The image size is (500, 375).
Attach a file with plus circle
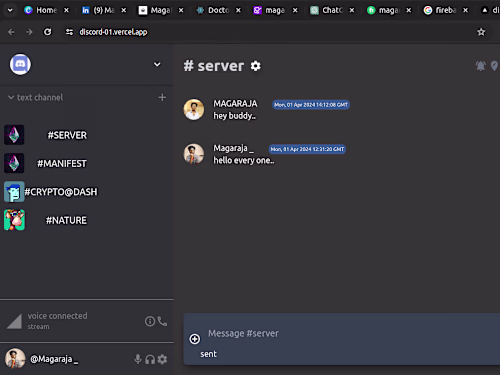195,339
